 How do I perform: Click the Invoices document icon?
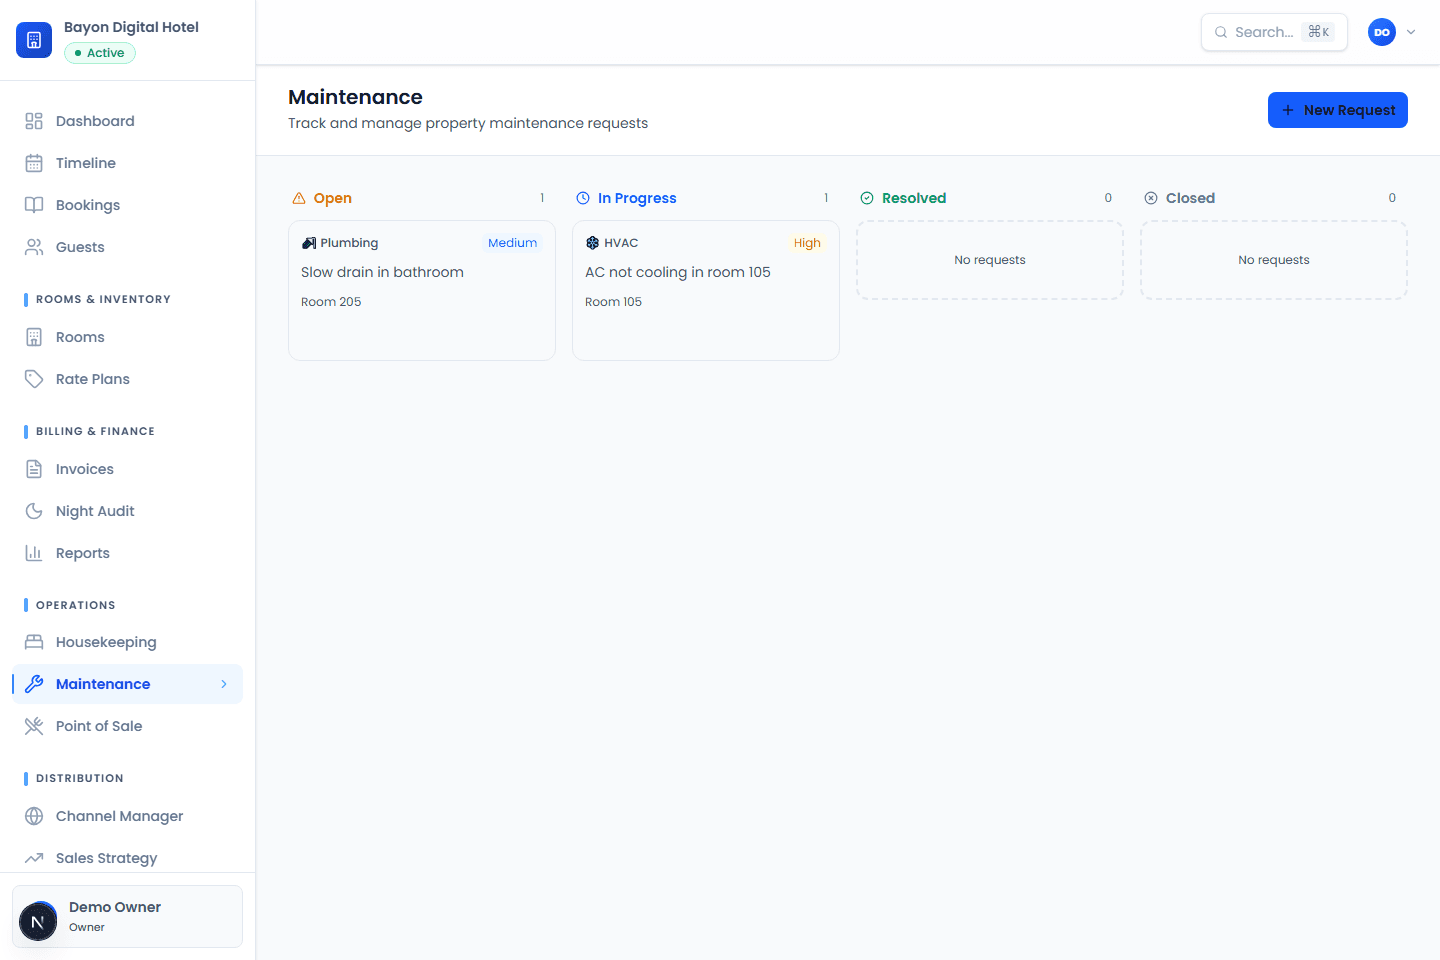(34, 469)
